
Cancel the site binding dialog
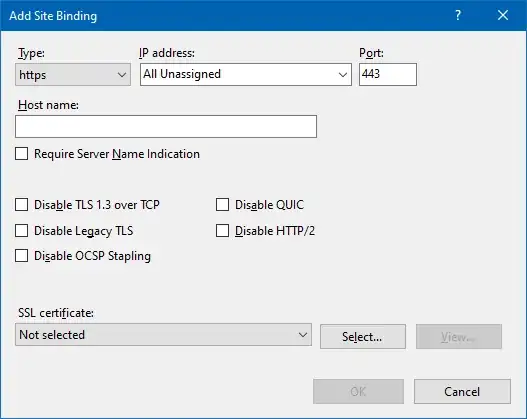pos(462,391)
